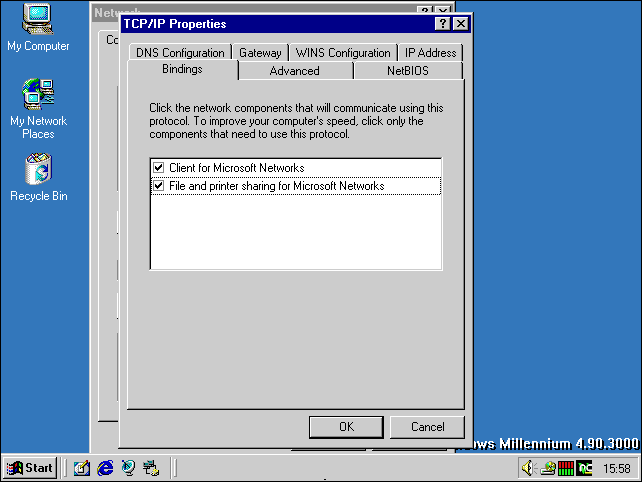Switch to WINS Configuration tab
642x482 pixels.
pyautogui.click(x=343, y=53)
